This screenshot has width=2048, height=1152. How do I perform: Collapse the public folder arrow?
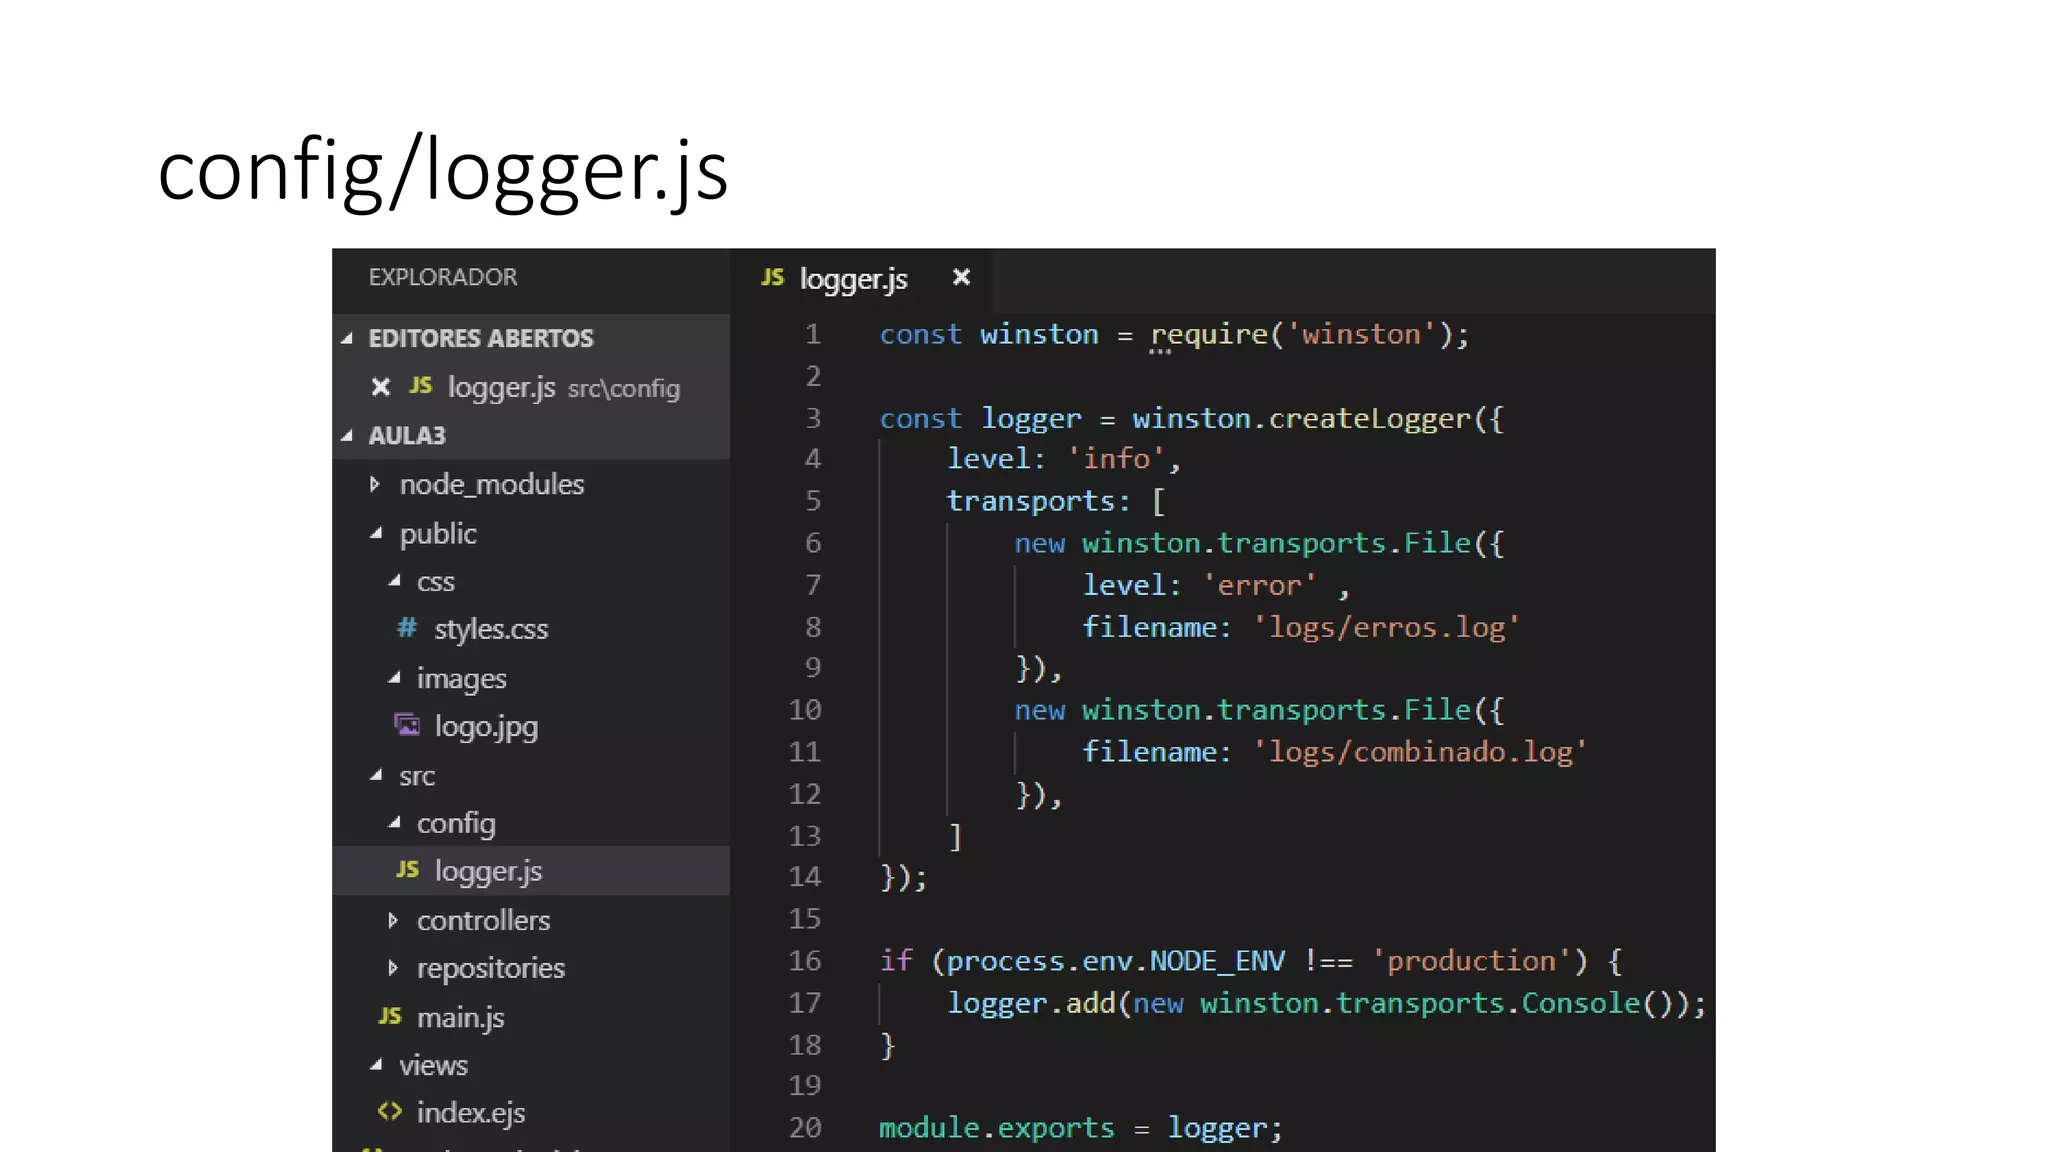pos(376,534)
